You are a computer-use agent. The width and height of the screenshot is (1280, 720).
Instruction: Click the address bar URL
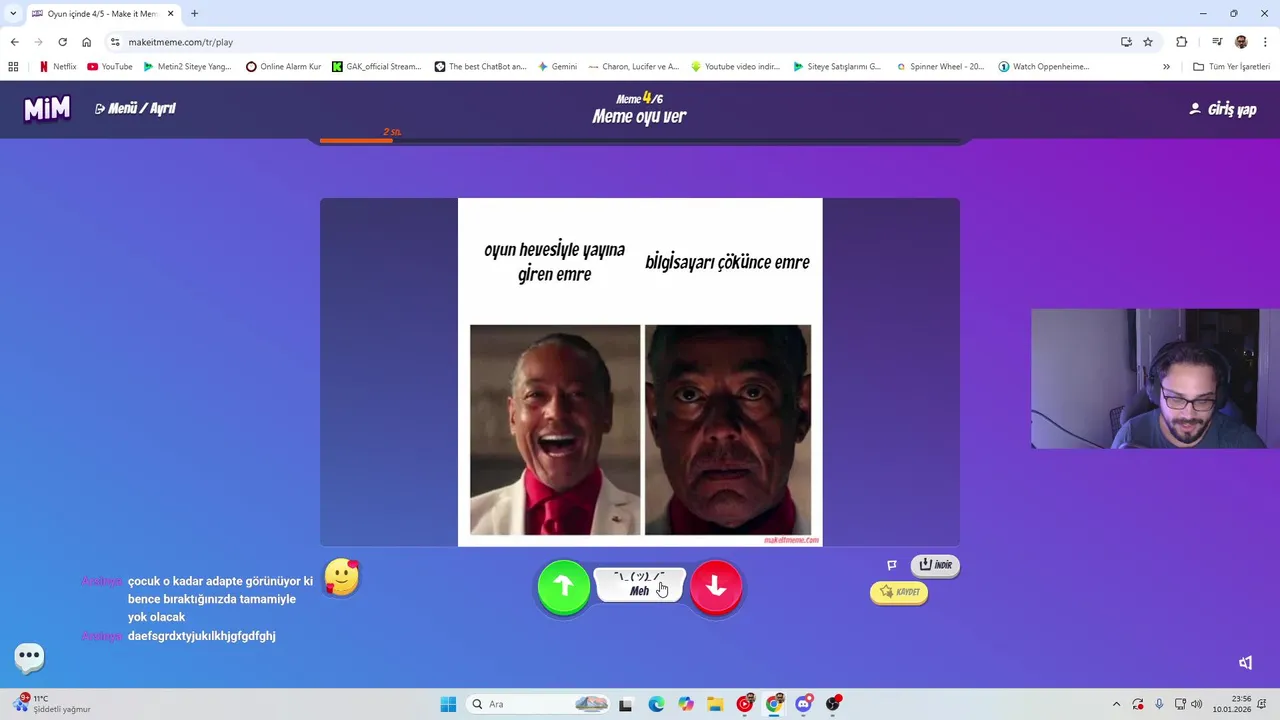pos(181,42)
